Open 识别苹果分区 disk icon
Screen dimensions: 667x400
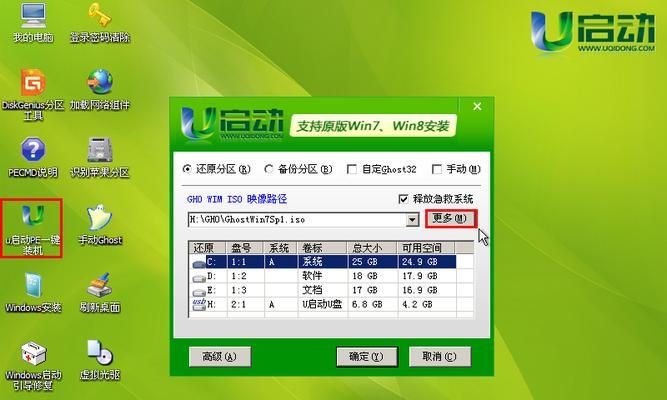point(100,157)
